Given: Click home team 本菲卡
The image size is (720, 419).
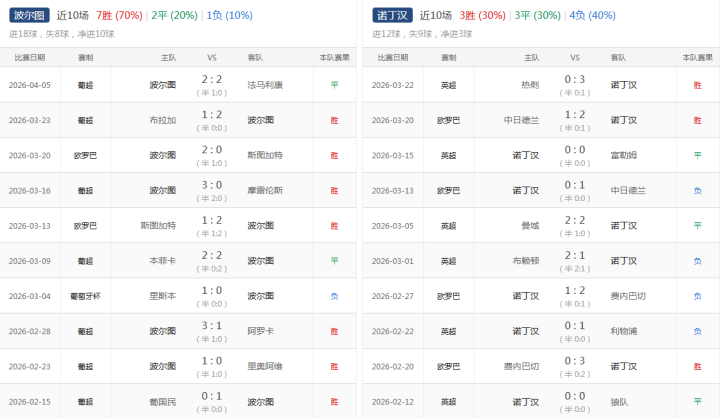Looking at the screenshot, I should (163, 261).
